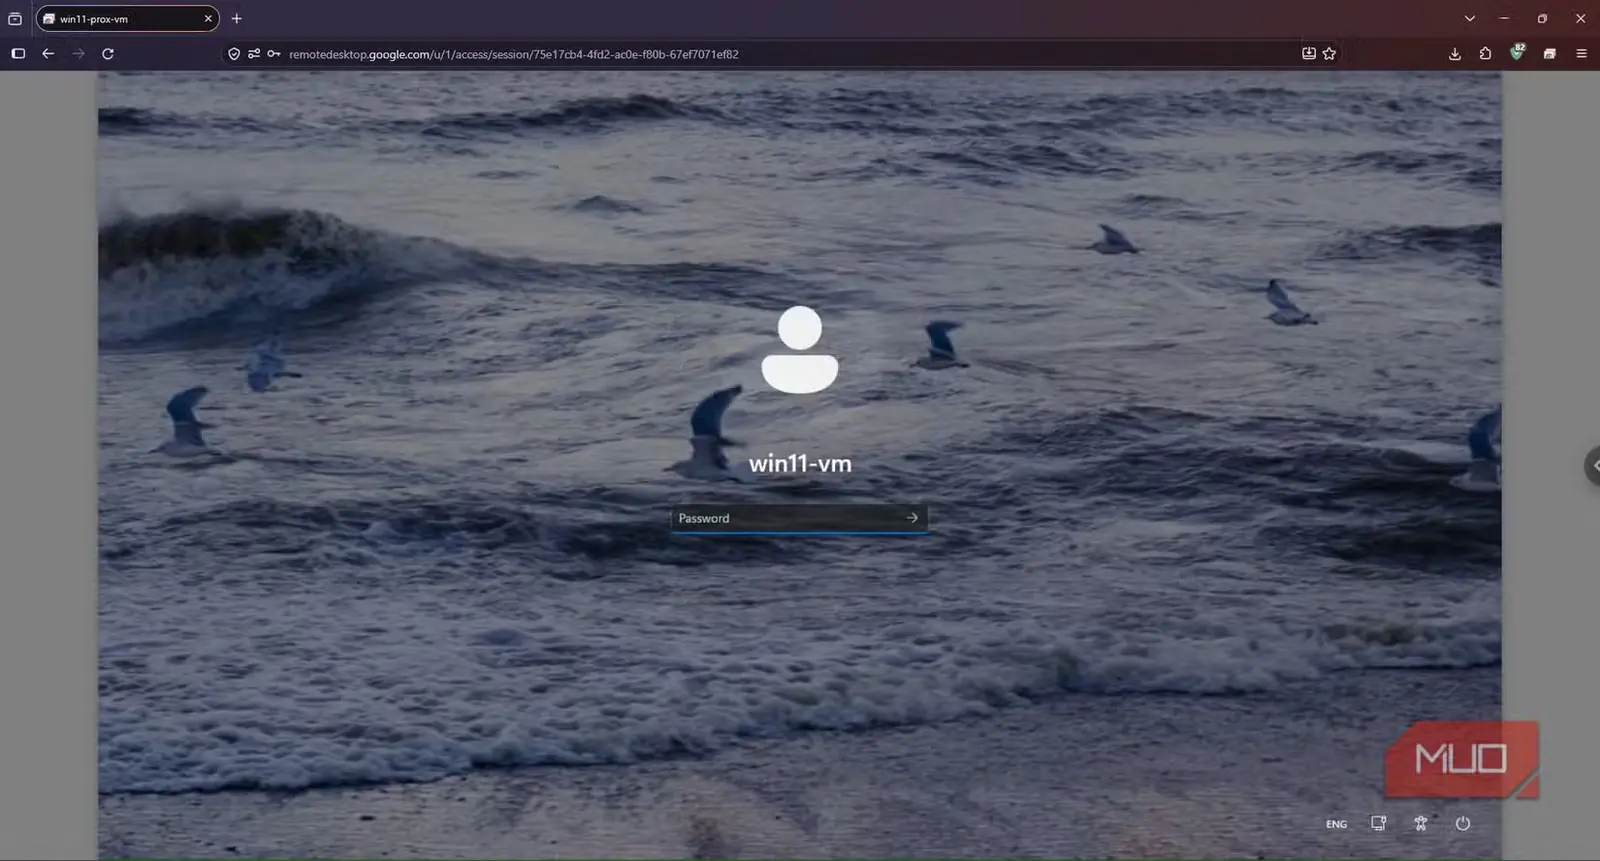Toggle the browser sidebar button
This screenshot has width=1600, height=861.
click(x=18, y=54)
